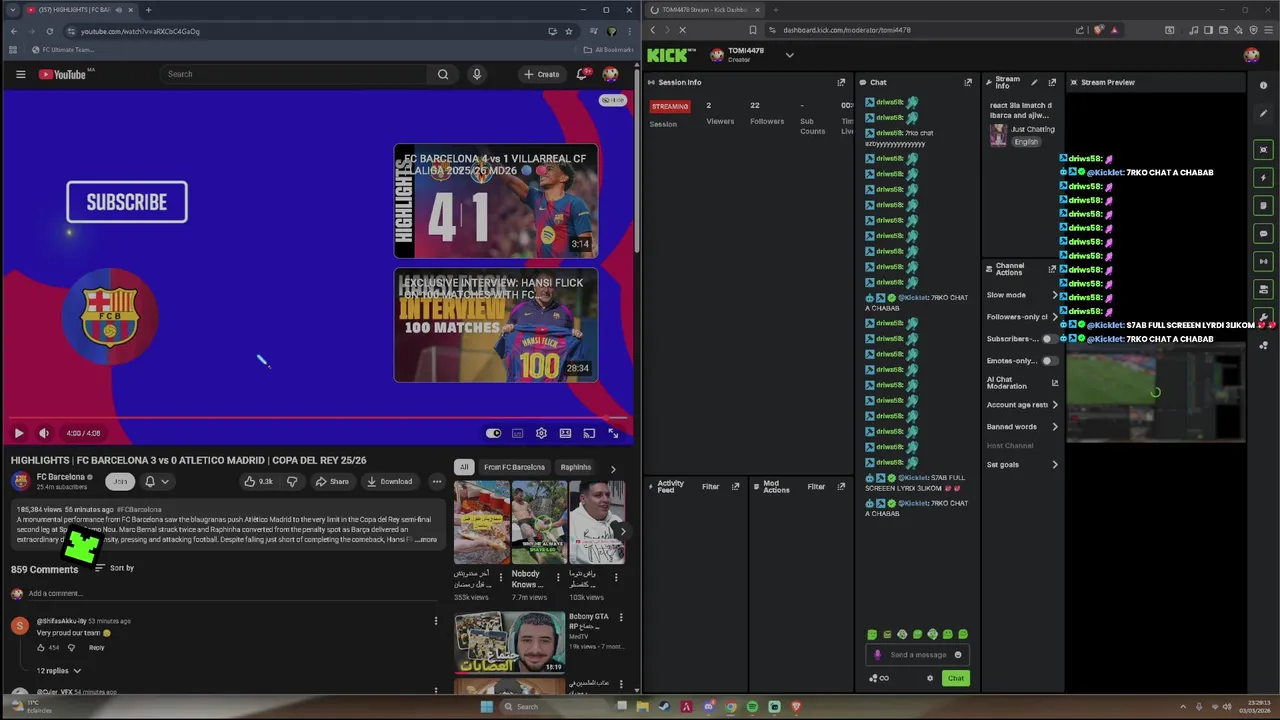
Task: Open Steam from the Windows taskbar
Action: click(x=664, y=707)
